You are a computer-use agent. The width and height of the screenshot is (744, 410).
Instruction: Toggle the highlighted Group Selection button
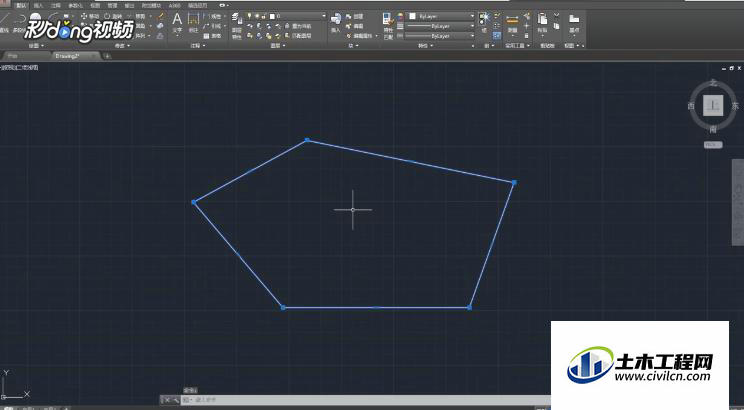497,36
